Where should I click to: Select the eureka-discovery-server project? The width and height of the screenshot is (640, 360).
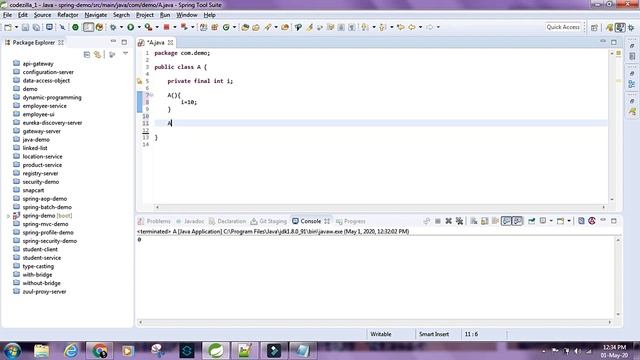click(x=52, y=123)
